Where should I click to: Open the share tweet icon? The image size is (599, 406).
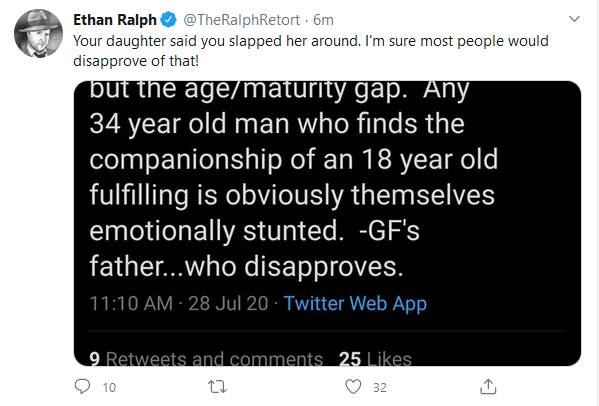(488, 386)
